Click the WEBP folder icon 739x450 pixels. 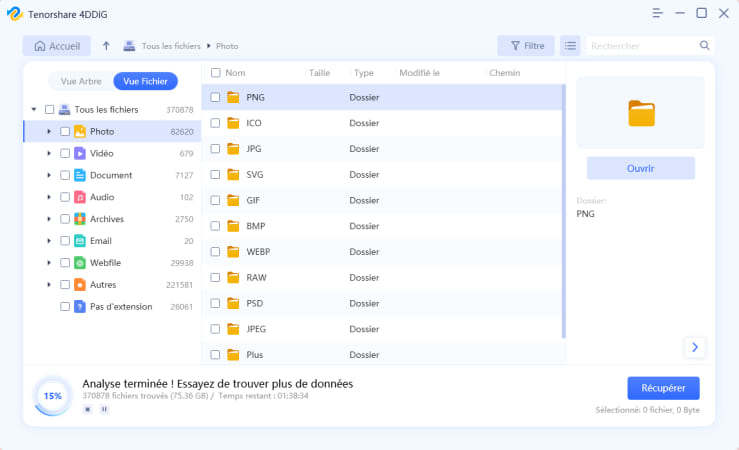pos(233,252)
